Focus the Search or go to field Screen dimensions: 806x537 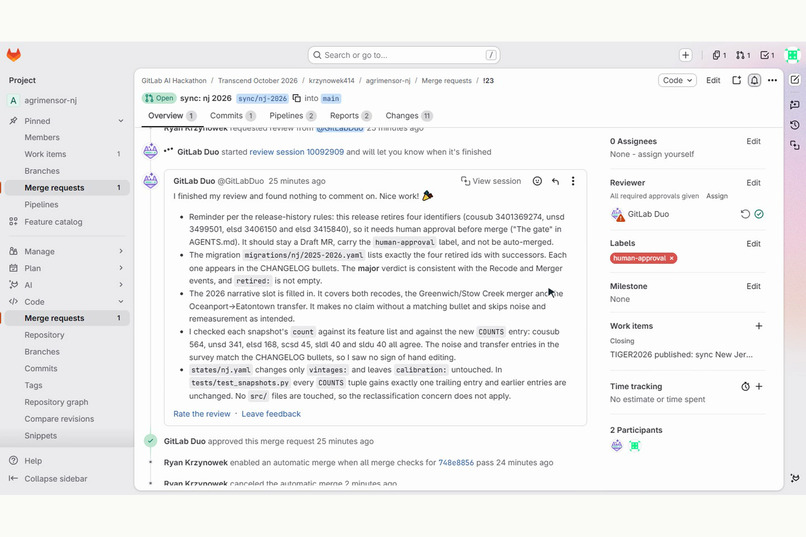click(x=404, y=55)
